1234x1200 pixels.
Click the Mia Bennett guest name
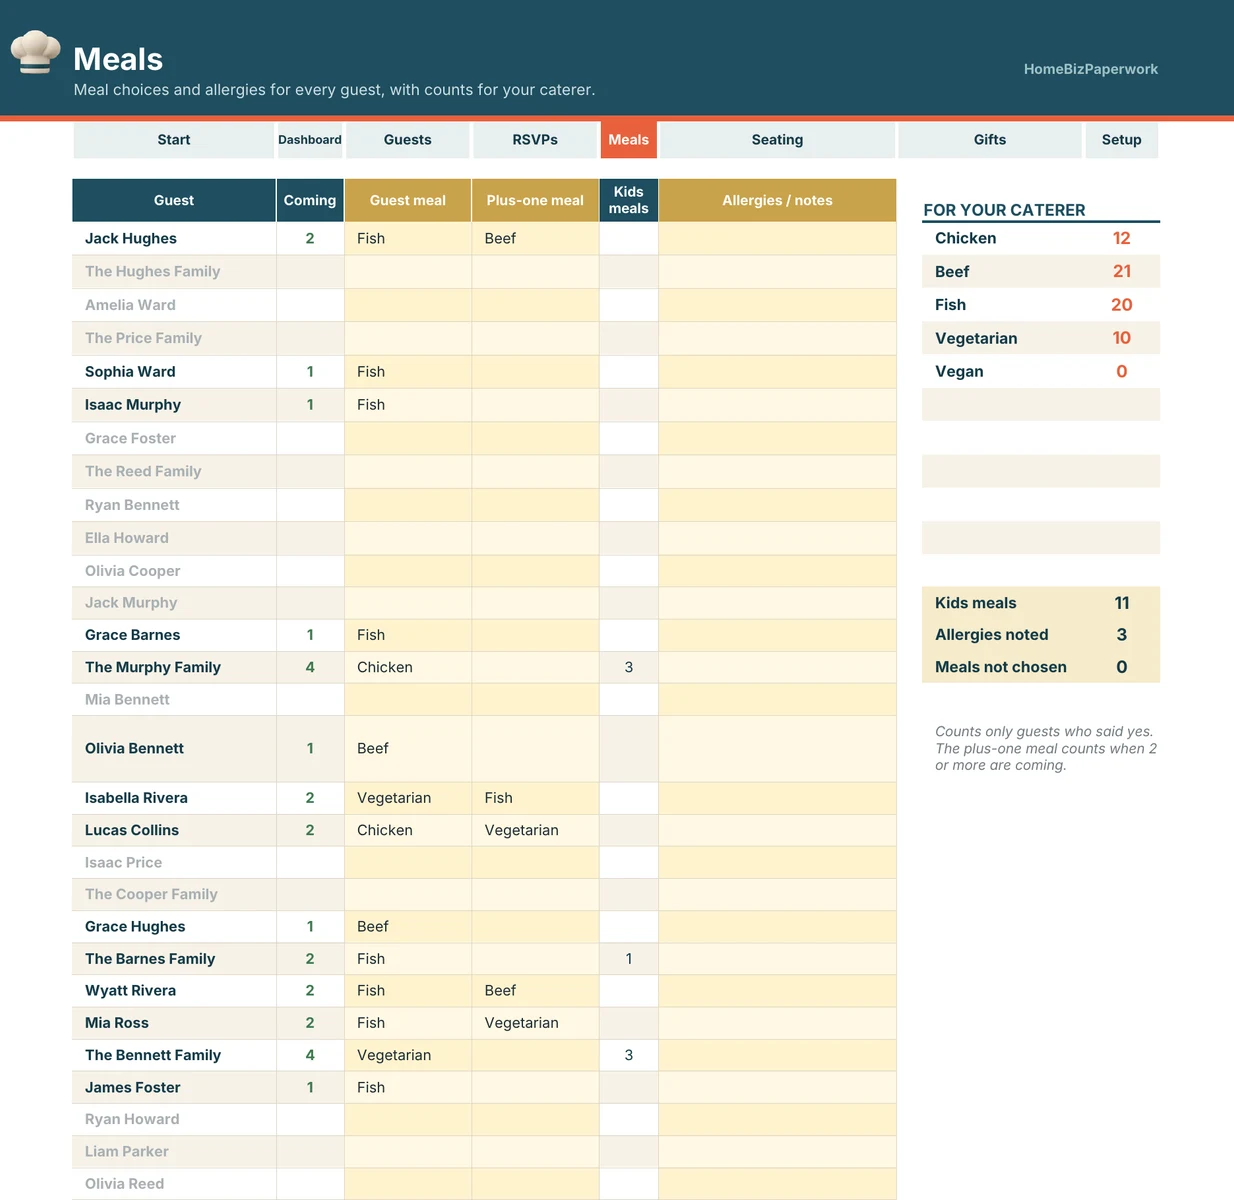127,699
